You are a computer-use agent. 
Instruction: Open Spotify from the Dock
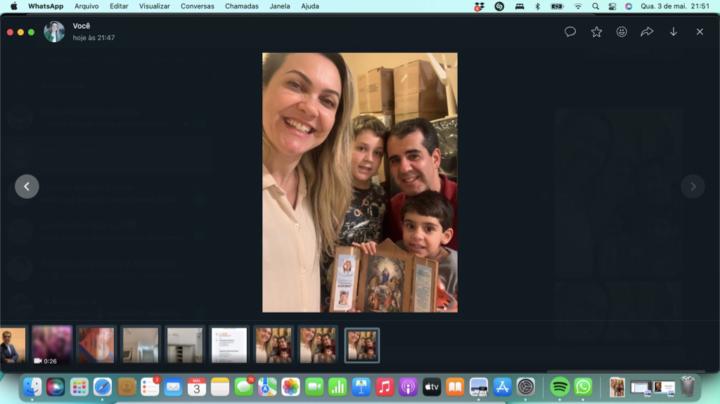click(x=559, y=387)
